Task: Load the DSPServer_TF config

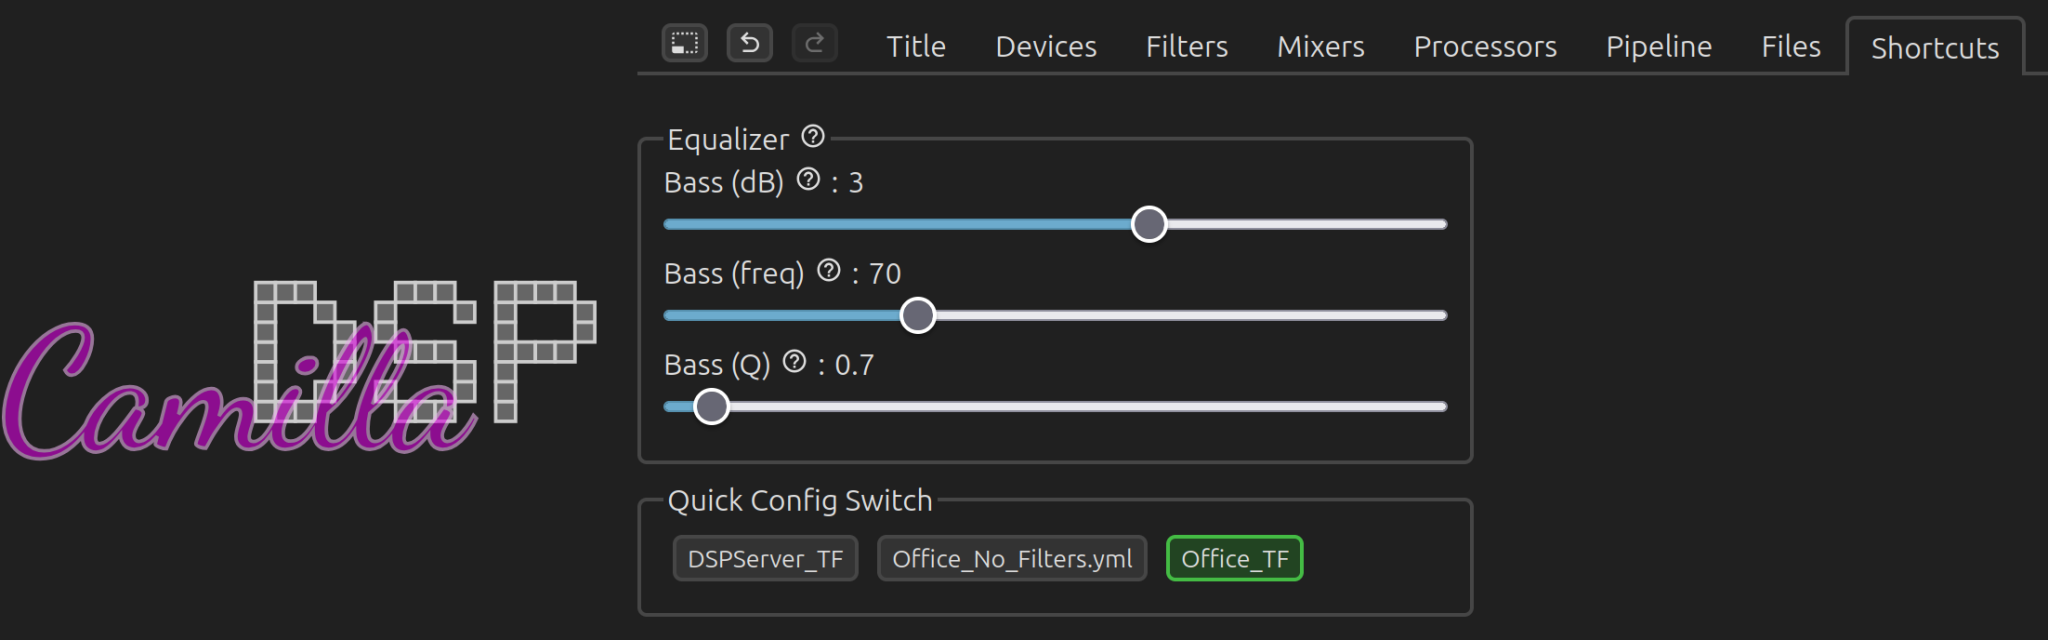Action: click(765, 558)
